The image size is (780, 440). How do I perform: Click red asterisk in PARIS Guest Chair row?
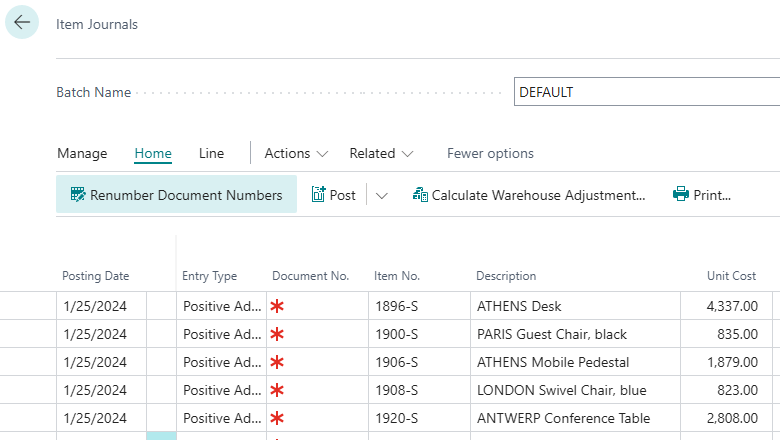click(277, 334)
